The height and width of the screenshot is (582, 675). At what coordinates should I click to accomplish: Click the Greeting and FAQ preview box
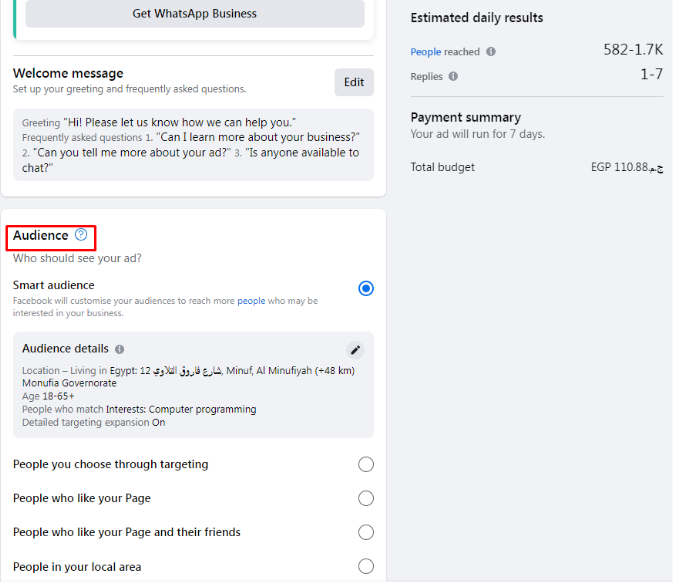coord(193,145)
